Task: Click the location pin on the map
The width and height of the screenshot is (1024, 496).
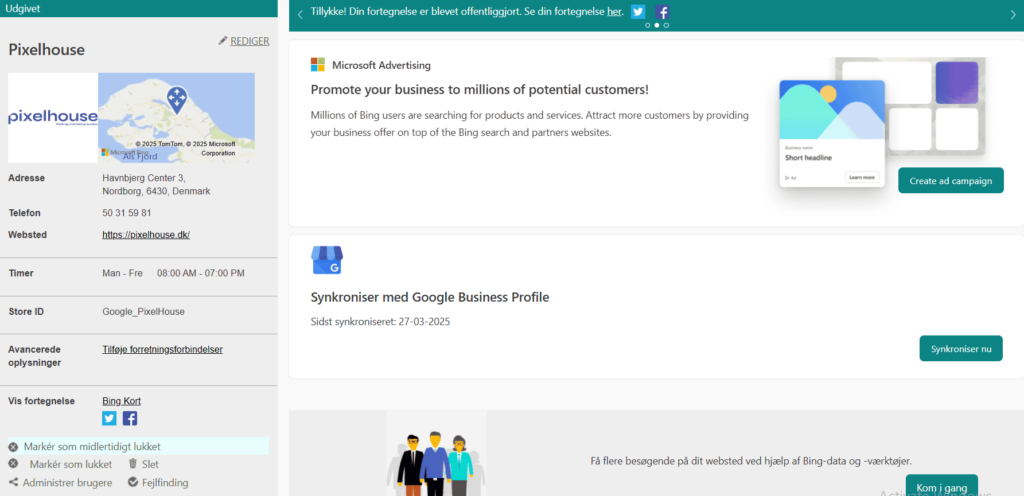Action: coord(176,99)
